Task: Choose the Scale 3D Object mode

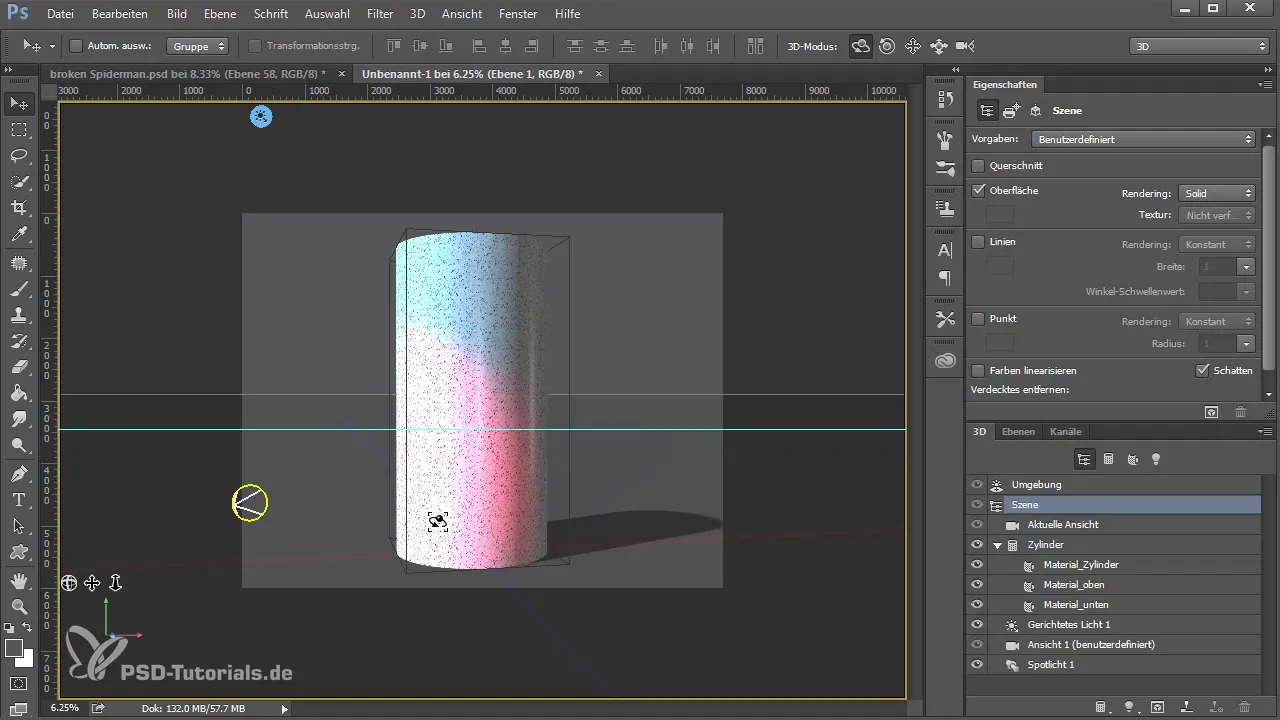Action: [x=965, y=46]
